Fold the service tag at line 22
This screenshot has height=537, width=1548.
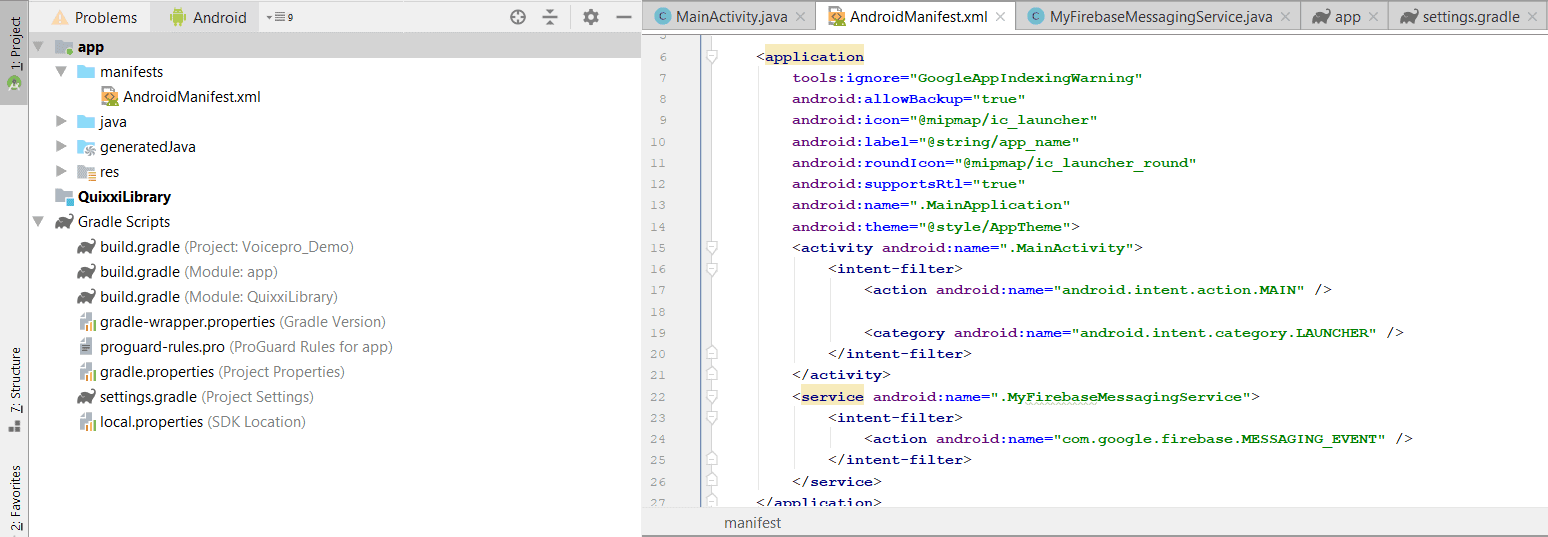tap(712, 397)
